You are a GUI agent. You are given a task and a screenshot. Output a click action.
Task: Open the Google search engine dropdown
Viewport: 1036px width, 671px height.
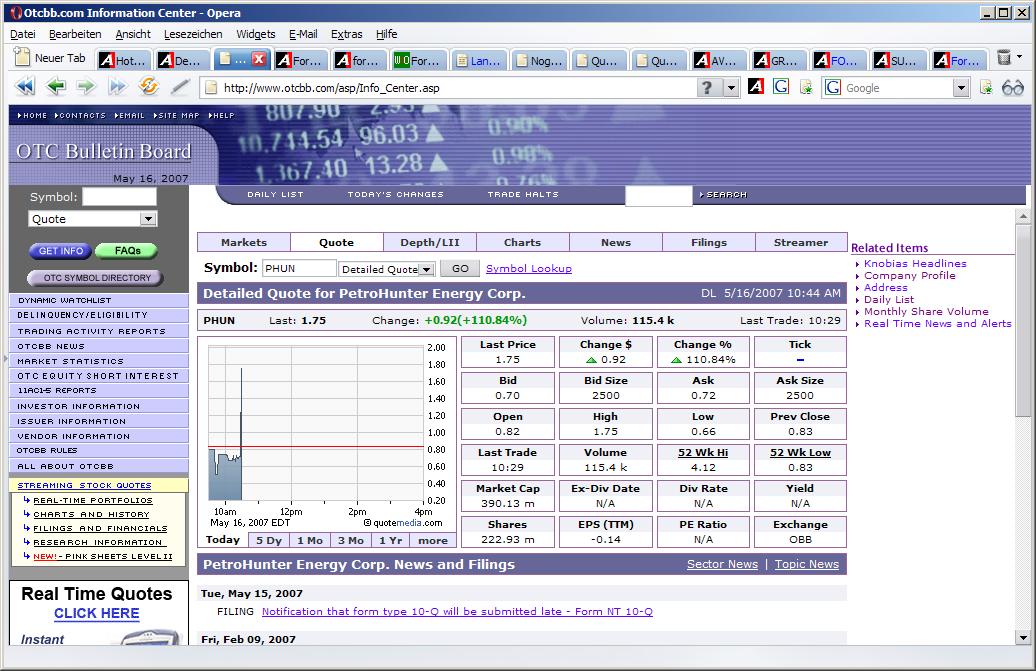coord(959,87)
